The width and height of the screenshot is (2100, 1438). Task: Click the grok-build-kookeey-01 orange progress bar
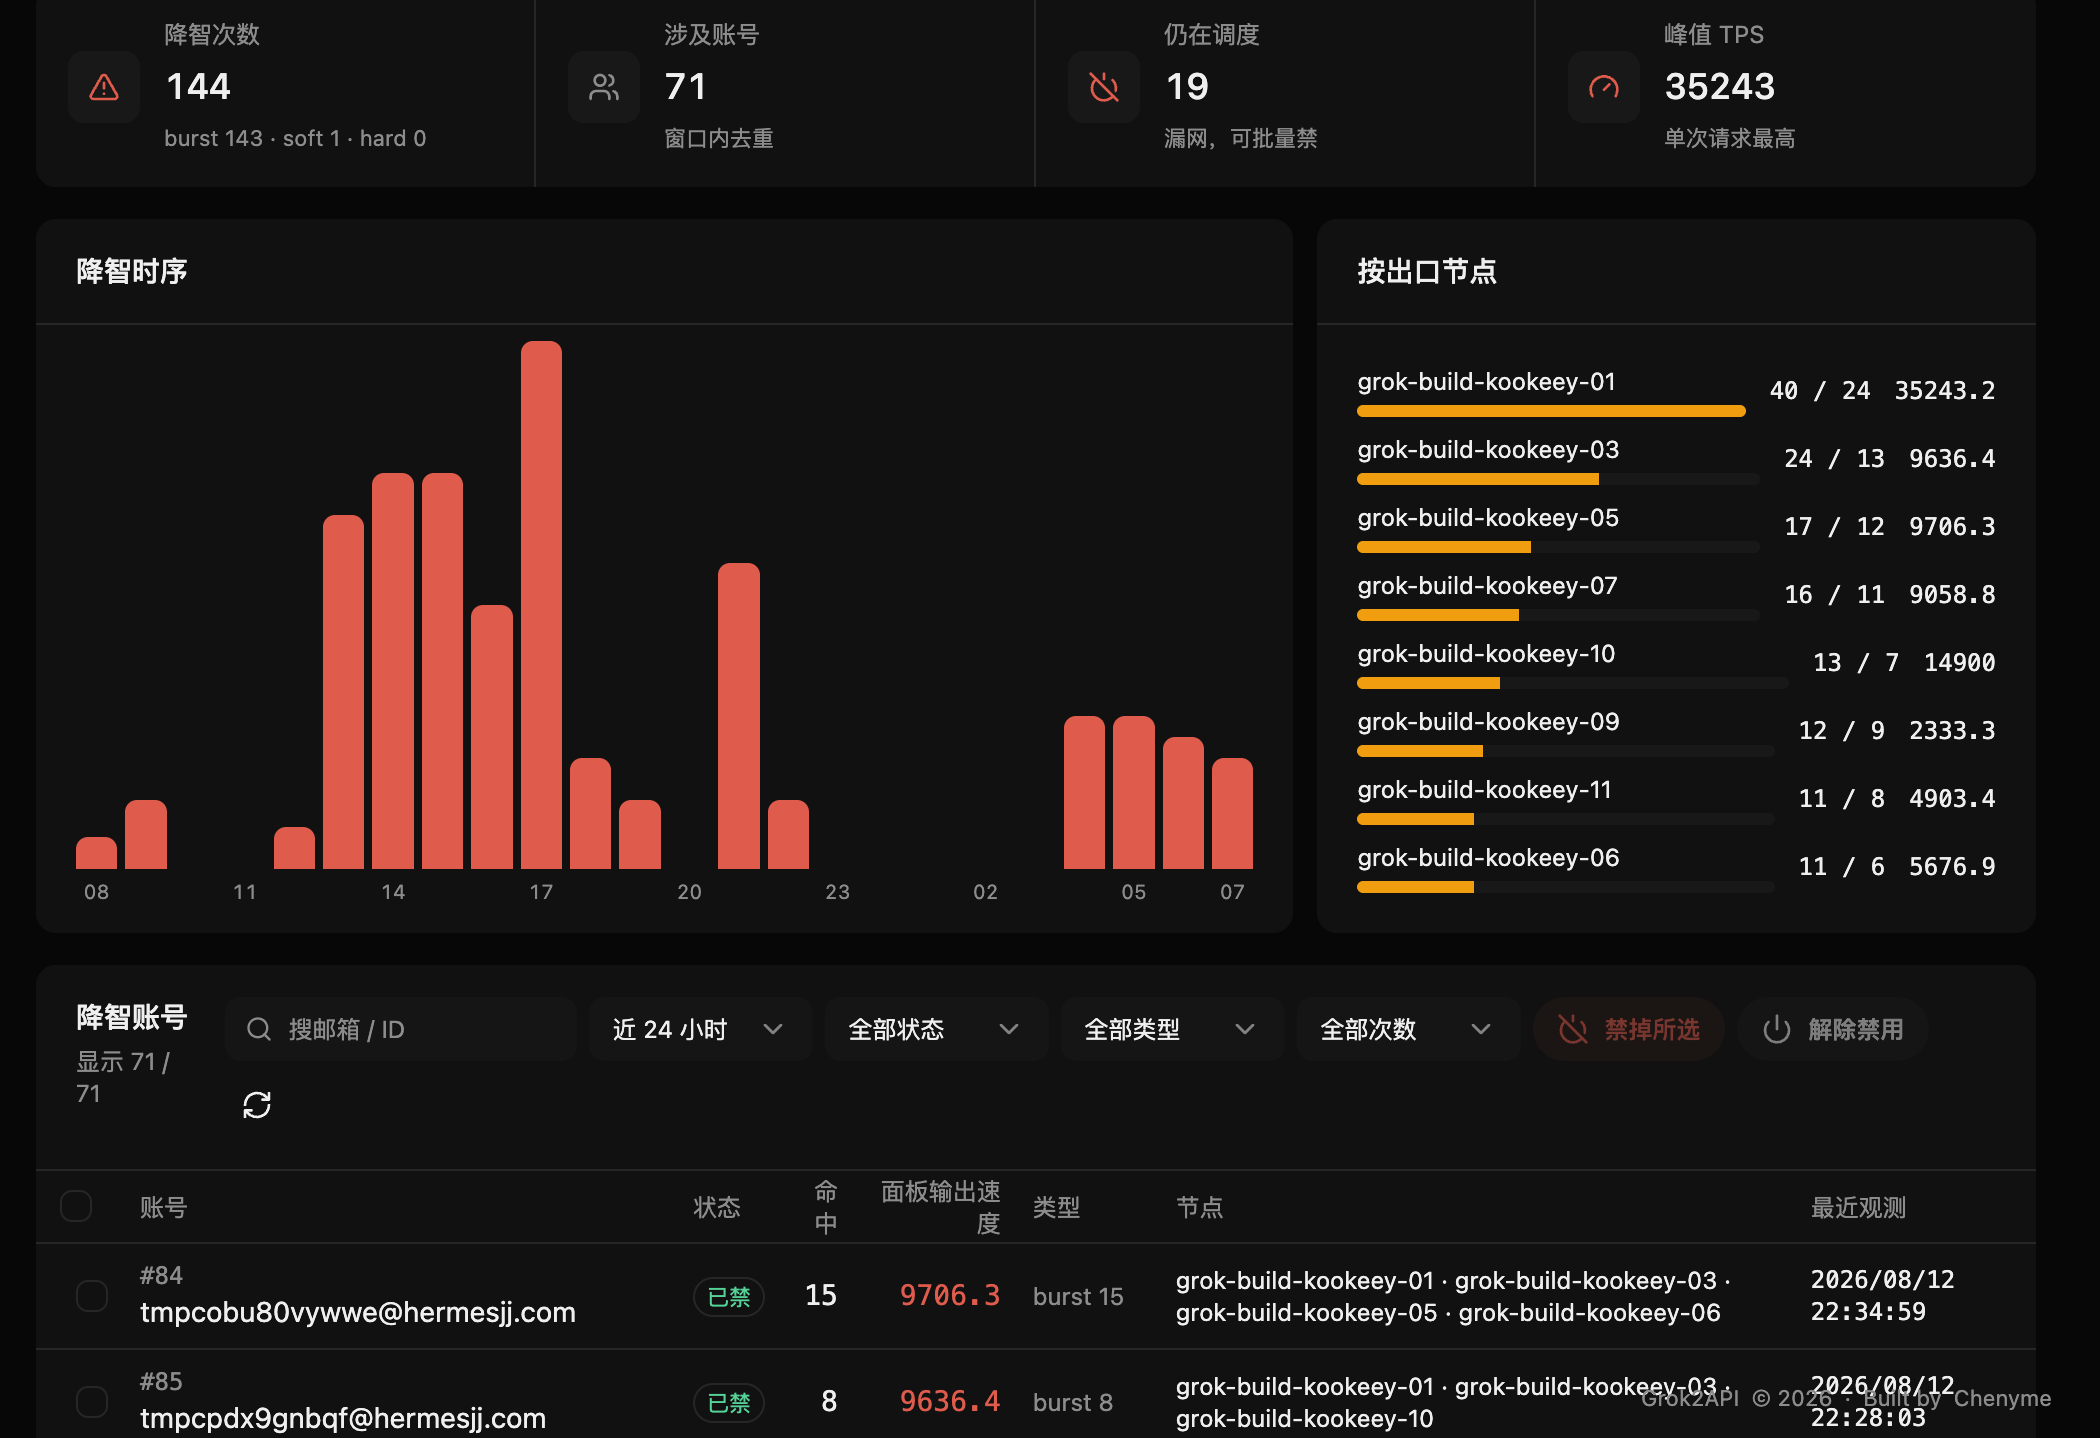click(1551, 411)
